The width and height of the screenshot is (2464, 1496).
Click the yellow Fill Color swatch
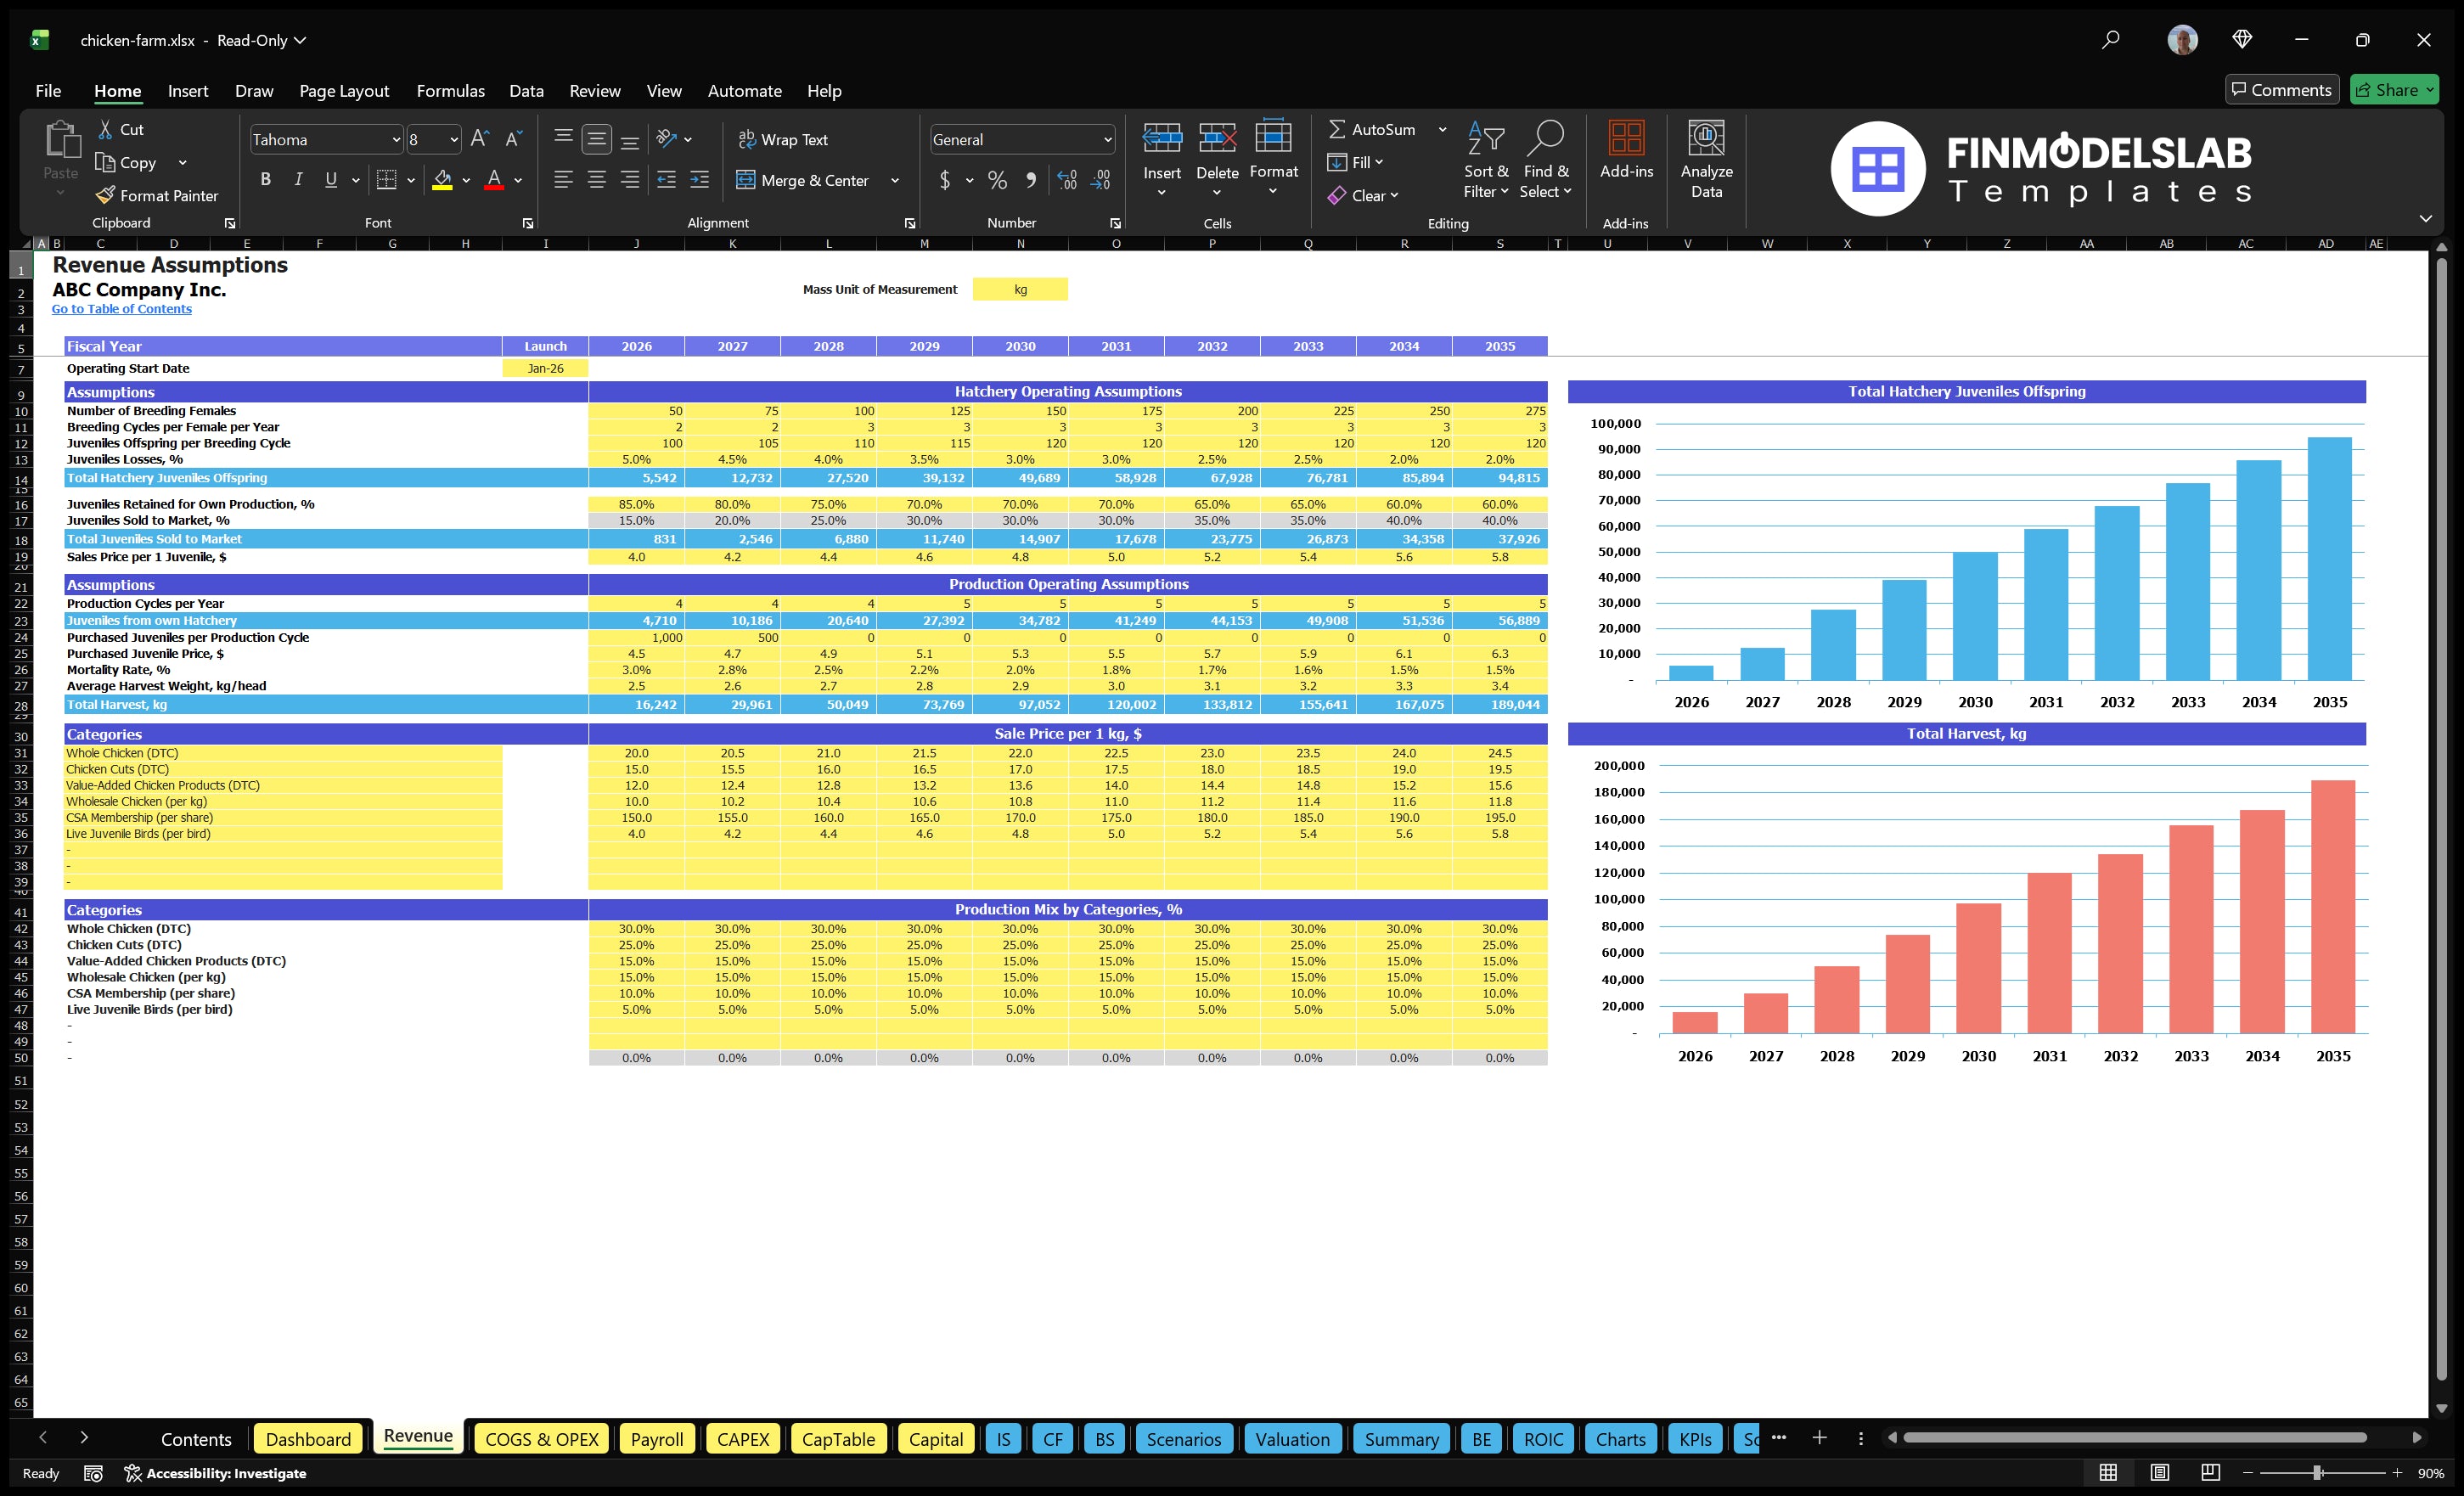coord(442,180)
